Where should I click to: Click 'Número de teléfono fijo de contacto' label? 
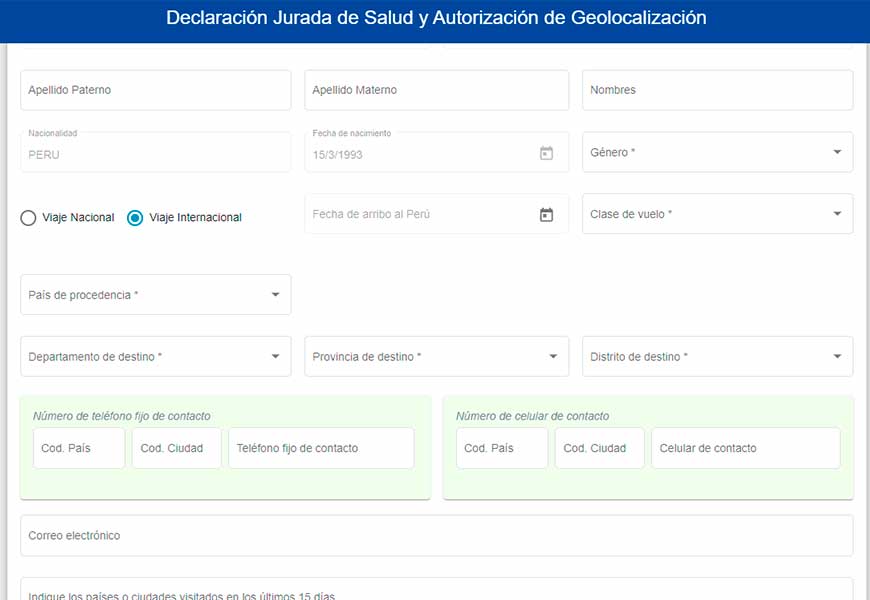pyautogui.click(x=122, y=416)
